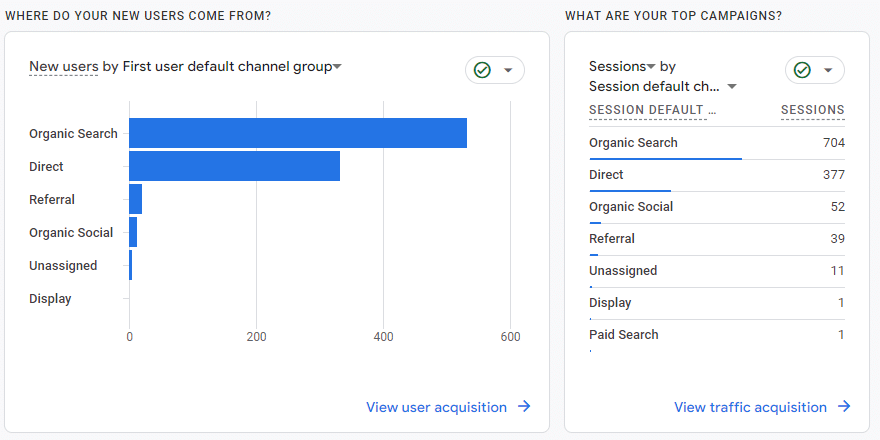
Task: Expand the Session default channel dimension dropdown
Action: coord(732,87)
